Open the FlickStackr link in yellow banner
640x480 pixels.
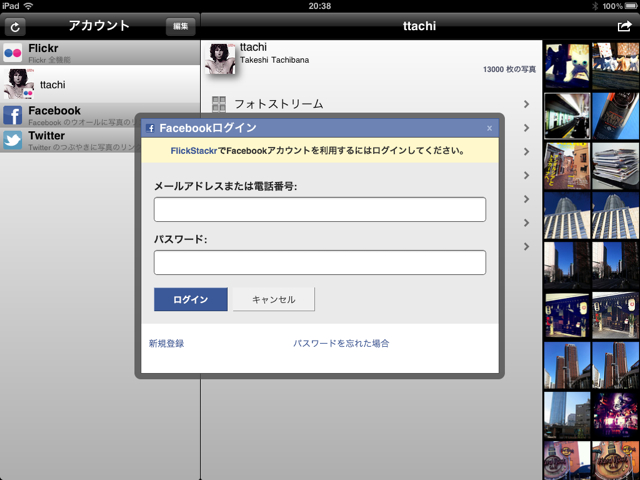tap(193, 151)
